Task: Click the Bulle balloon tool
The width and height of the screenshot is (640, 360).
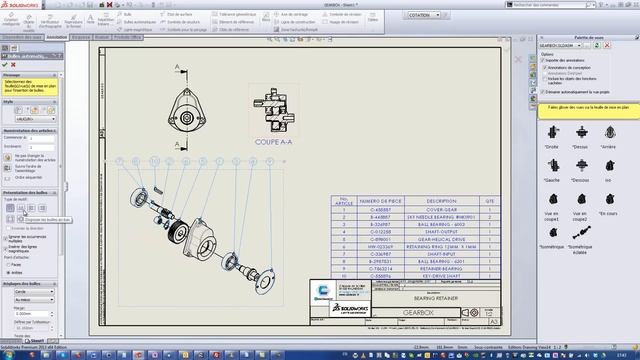Action: (124, 14)
